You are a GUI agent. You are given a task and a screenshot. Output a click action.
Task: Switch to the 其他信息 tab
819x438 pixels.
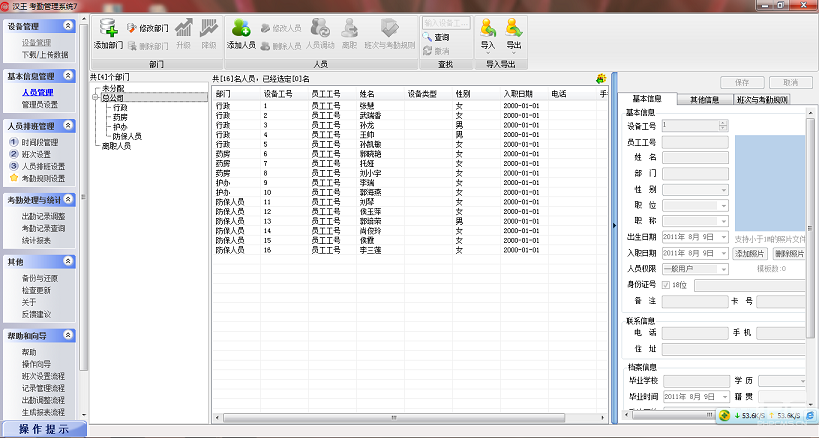pos(705,100)
